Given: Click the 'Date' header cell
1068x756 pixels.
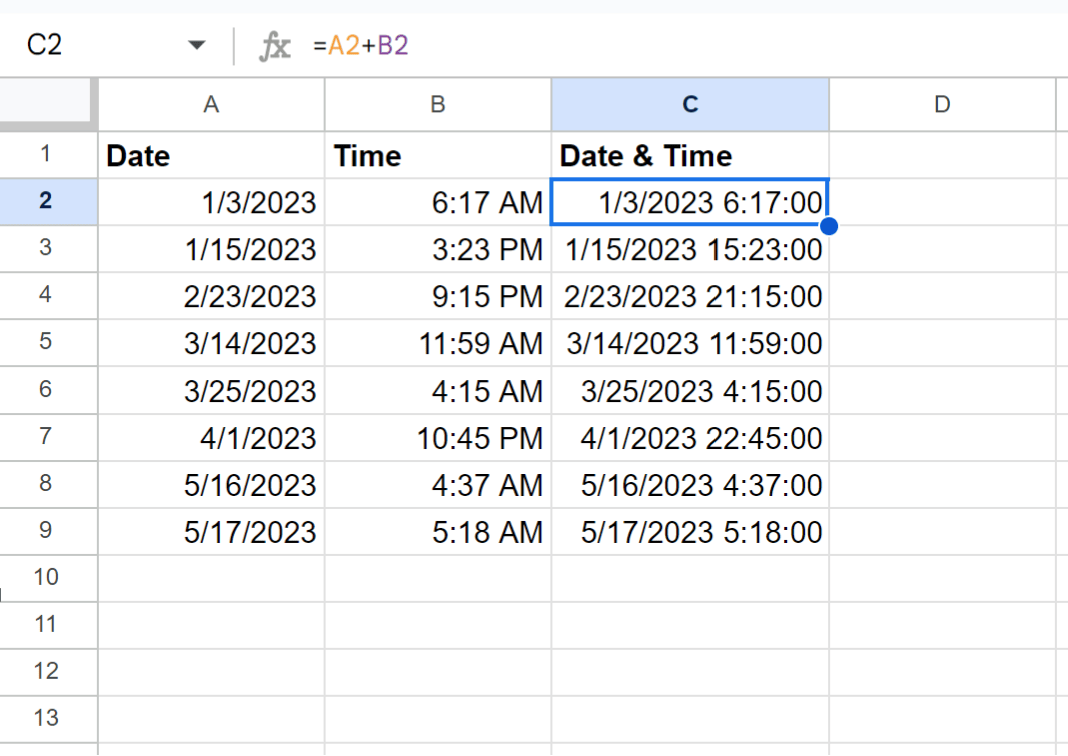Looking at the screenshot, I should [x=211, y=155].
